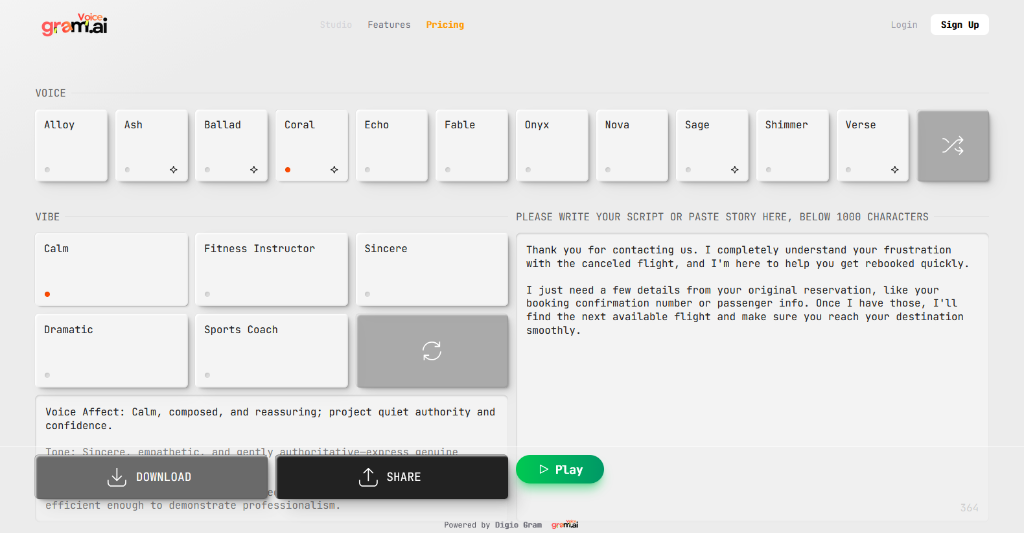Screen dimensions: 1024x533
Task: Pick the Dramatic vibe
Action: click(x=111, y=350)
